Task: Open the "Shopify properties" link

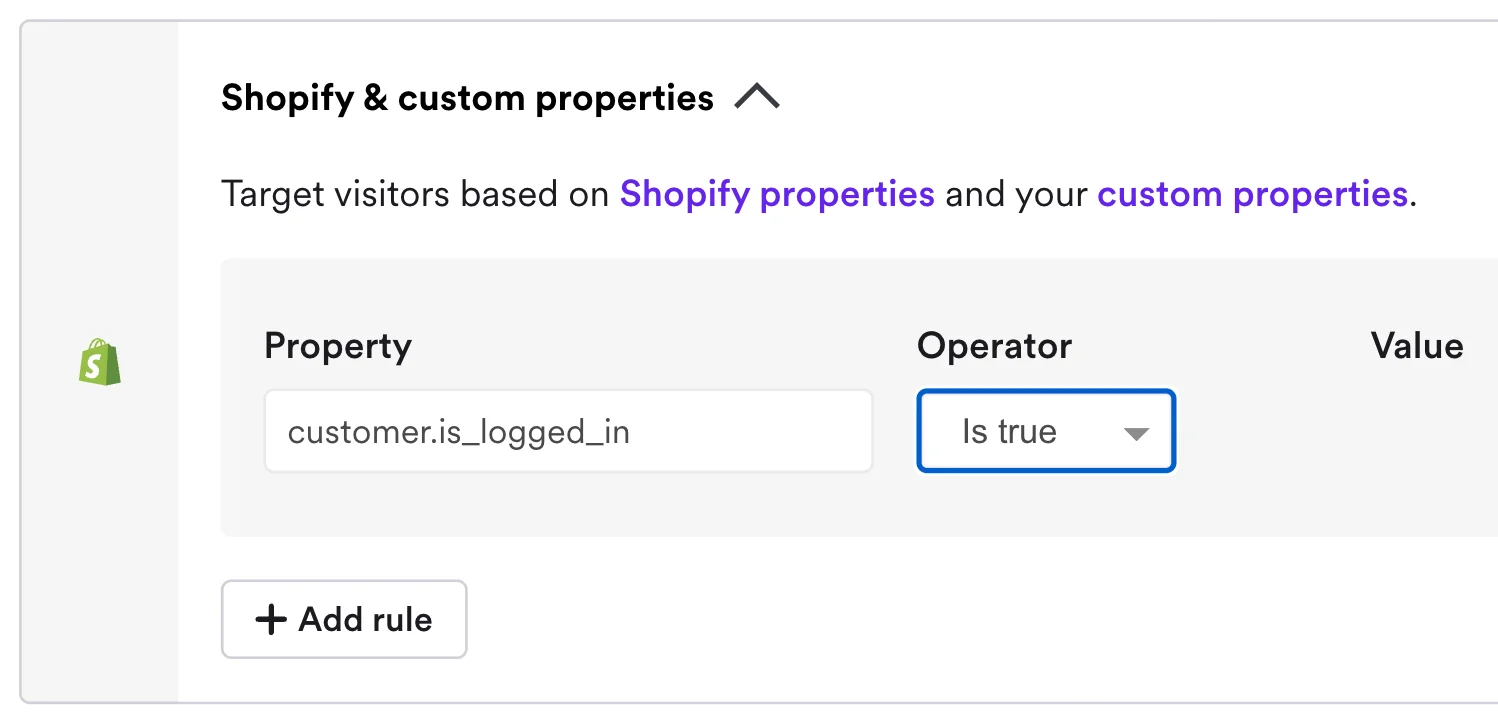Action: click(777, 194)
